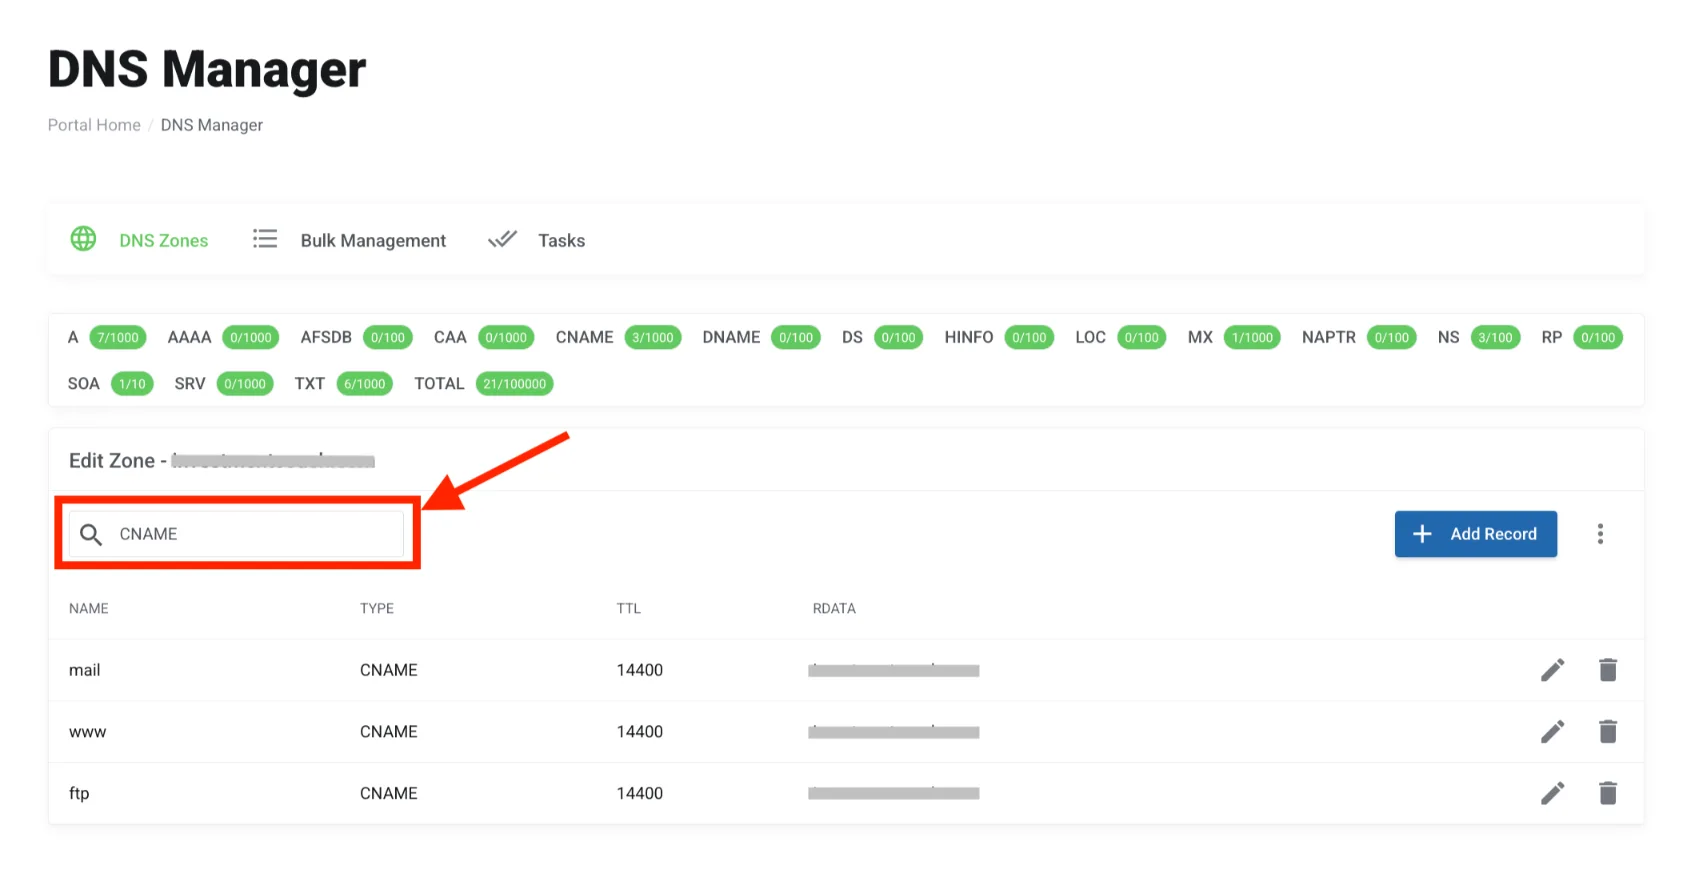1699x882 pixels.
Task: Open the DNS Zones tab
Action: click(164, 241)
